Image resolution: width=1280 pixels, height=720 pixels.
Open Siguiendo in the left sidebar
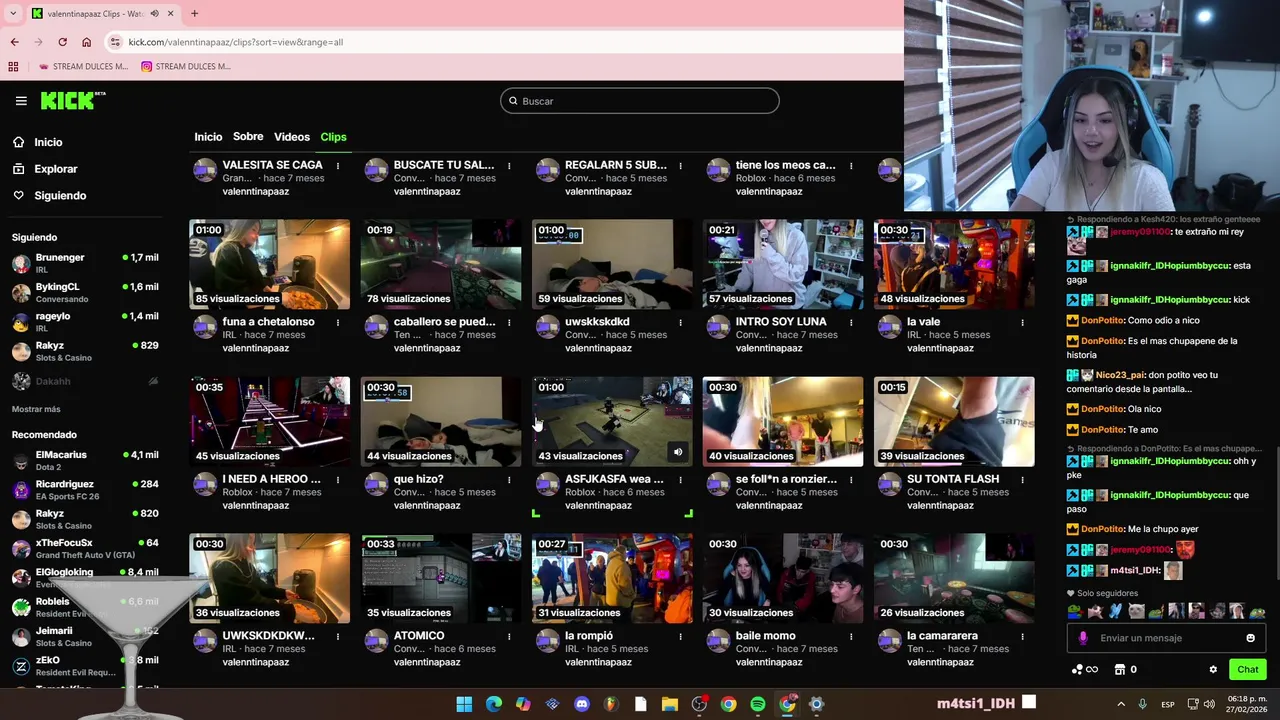[60, 196]
